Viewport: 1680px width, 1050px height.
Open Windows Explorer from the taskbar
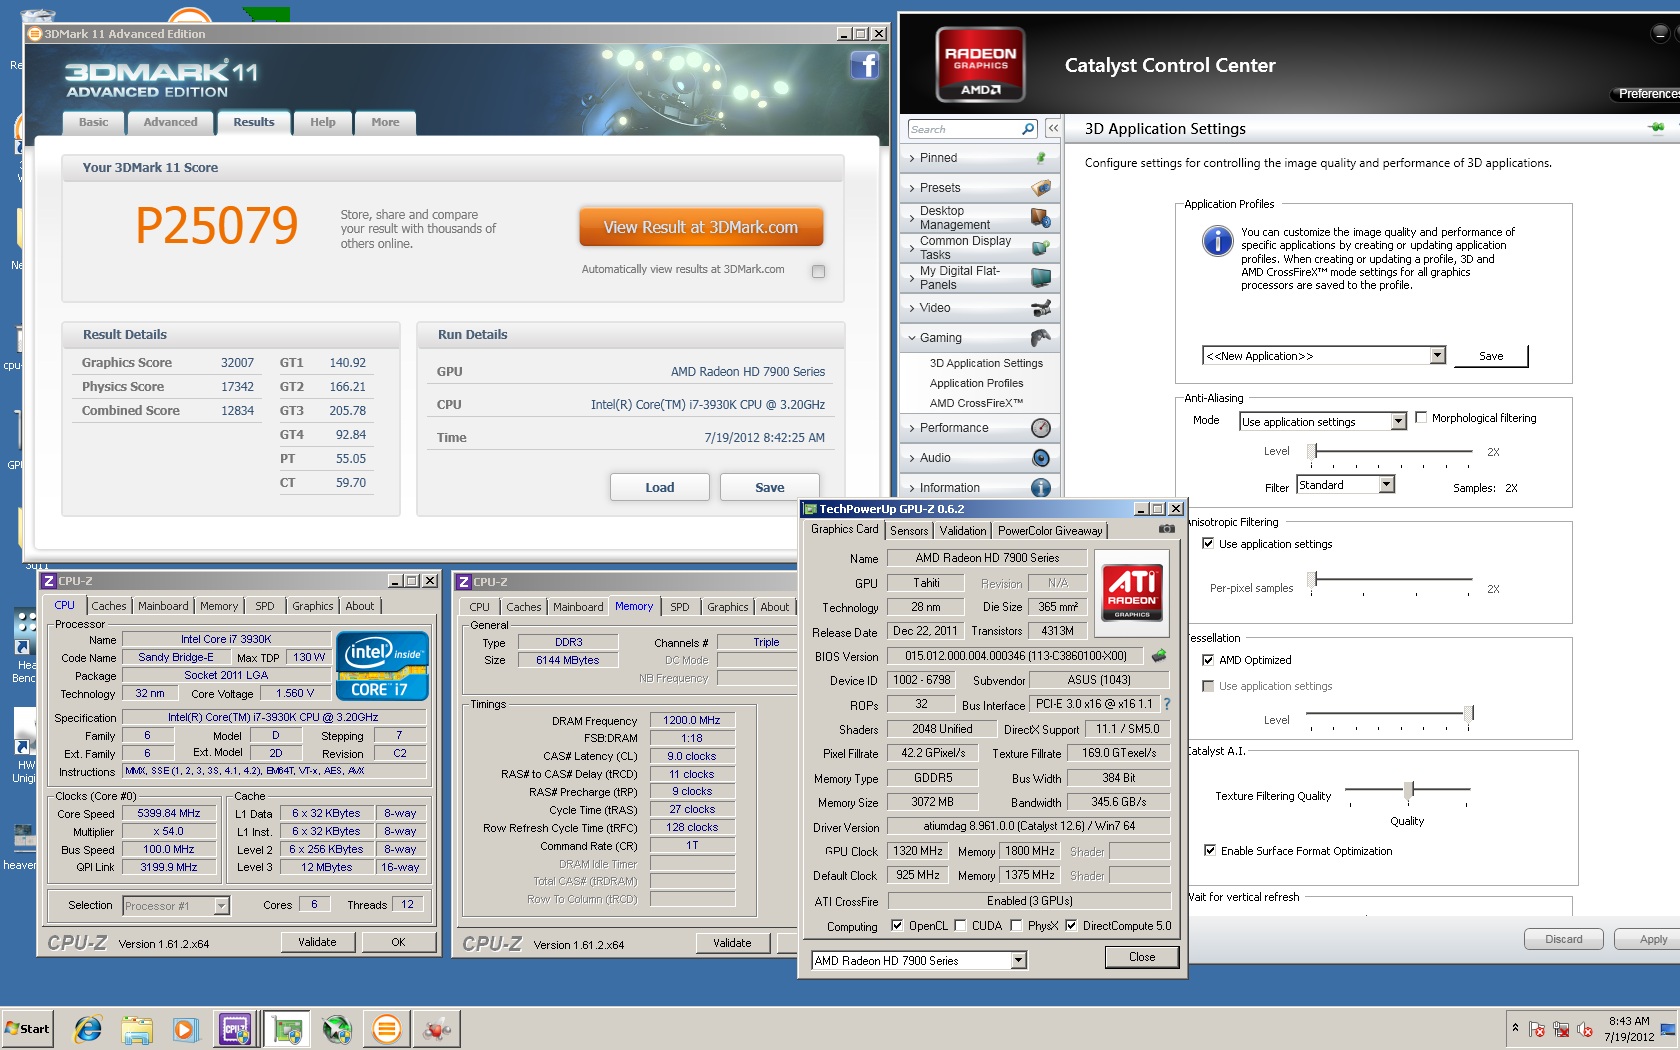pos(137,1028)
